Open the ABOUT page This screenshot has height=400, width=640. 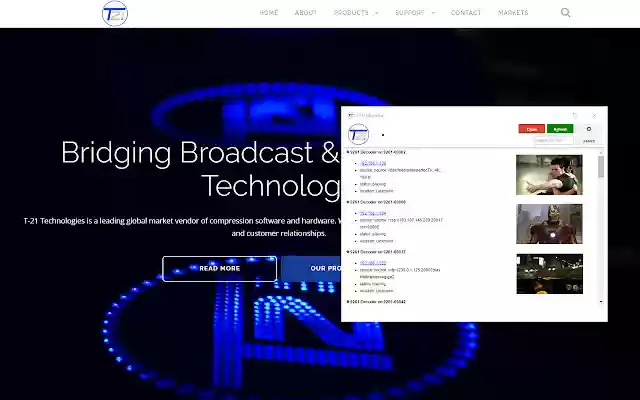(x=306, y=13)
